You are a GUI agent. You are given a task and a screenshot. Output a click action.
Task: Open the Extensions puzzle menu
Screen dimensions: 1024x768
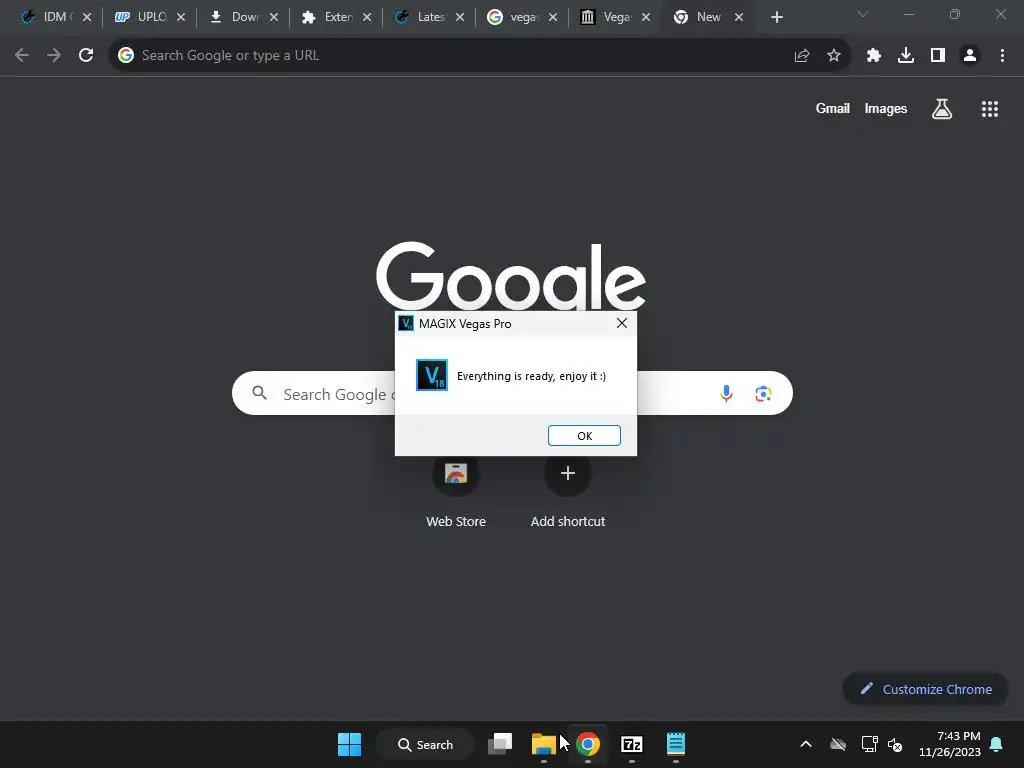[x=874, y=56]
